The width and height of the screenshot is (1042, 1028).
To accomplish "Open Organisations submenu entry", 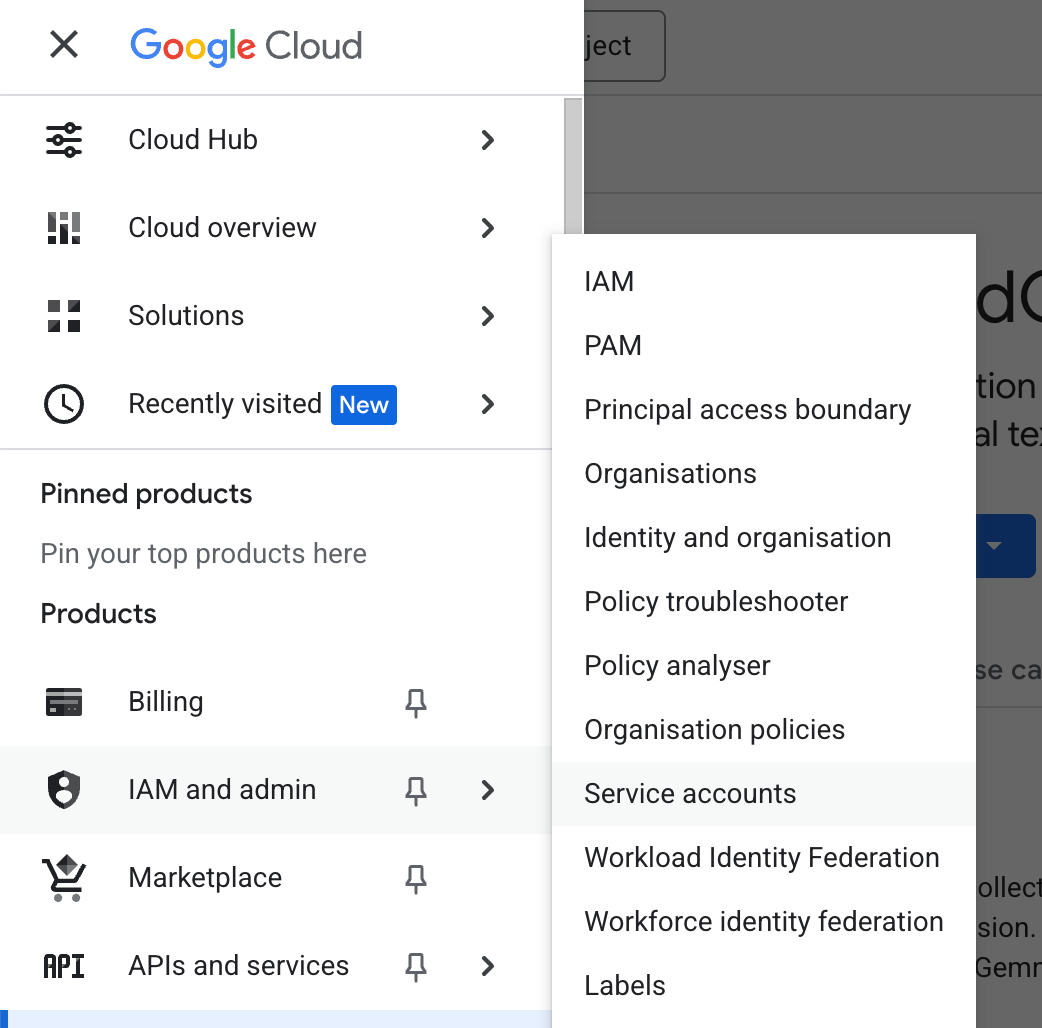I will click(x=764, y=474).
